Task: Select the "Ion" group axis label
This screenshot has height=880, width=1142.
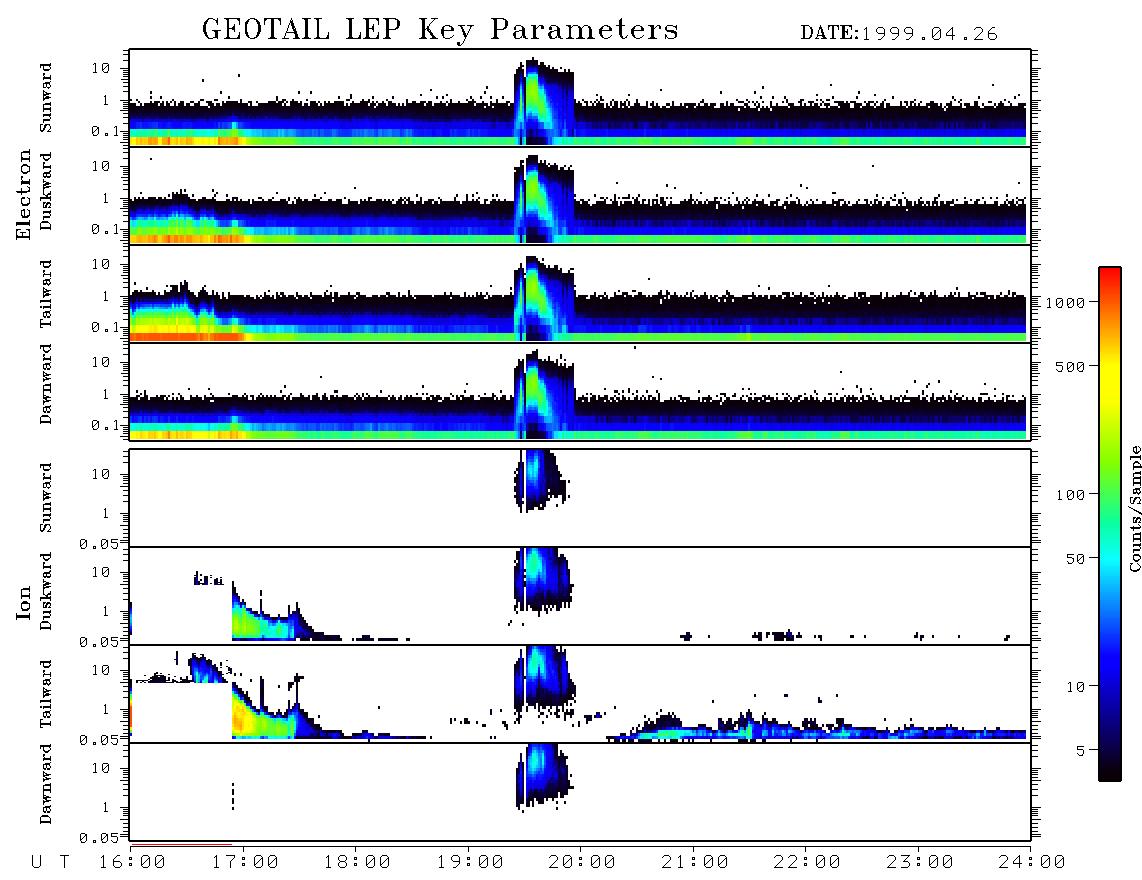Action: pos(24,602)
